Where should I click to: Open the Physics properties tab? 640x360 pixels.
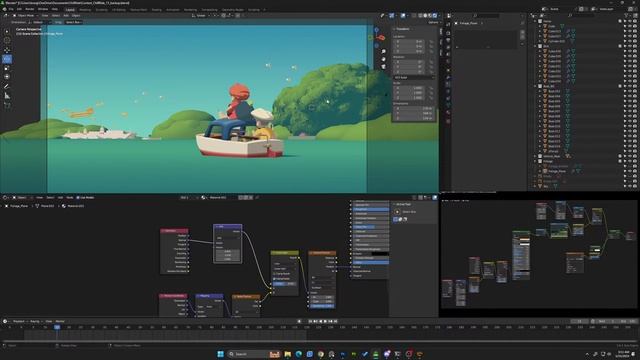[x=448, y=91]
